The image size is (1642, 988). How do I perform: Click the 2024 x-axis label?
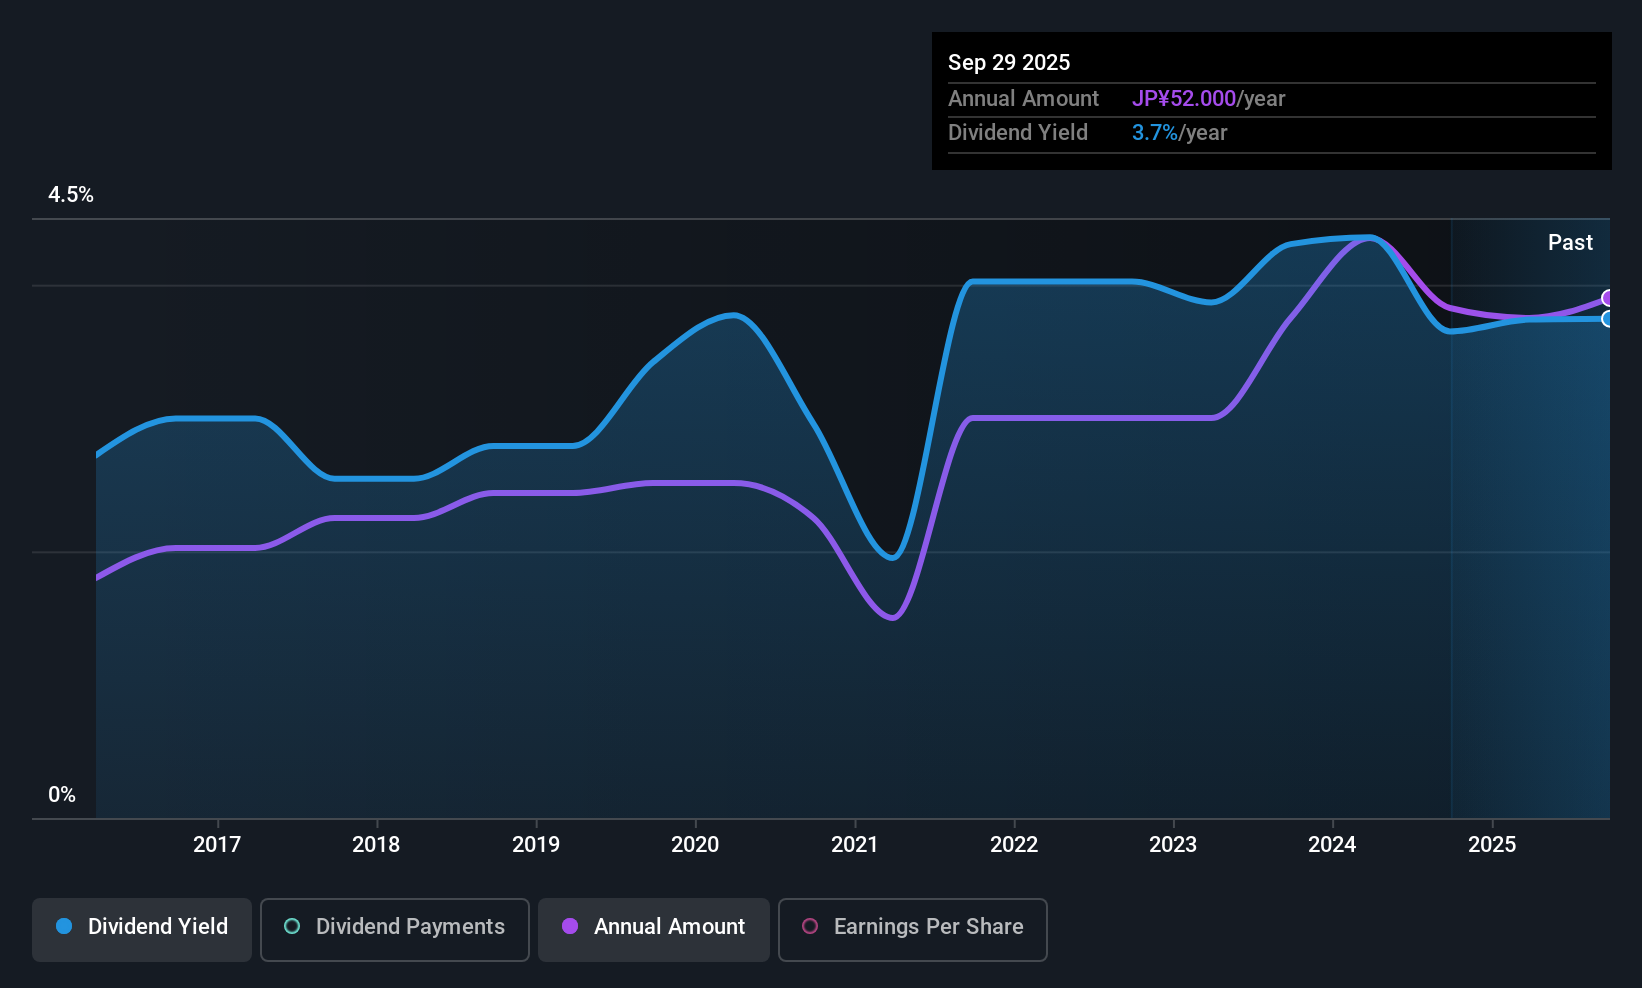click(1332, 845)
